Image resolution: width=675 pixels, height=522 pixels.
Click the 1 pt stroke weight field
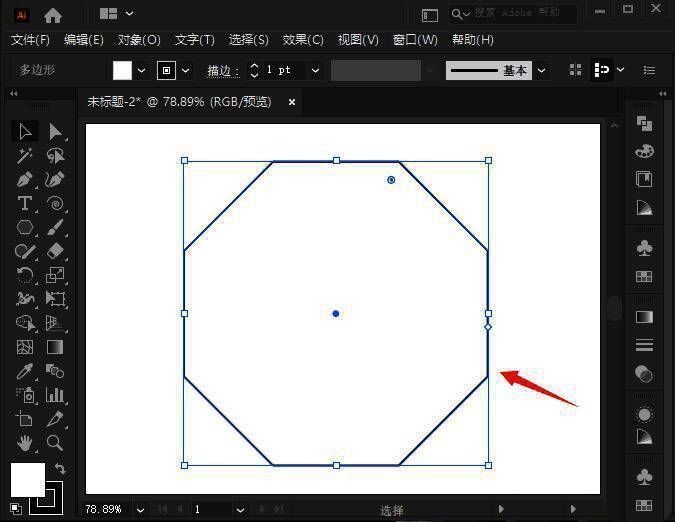pyautogui.click(x=283, y=70)
